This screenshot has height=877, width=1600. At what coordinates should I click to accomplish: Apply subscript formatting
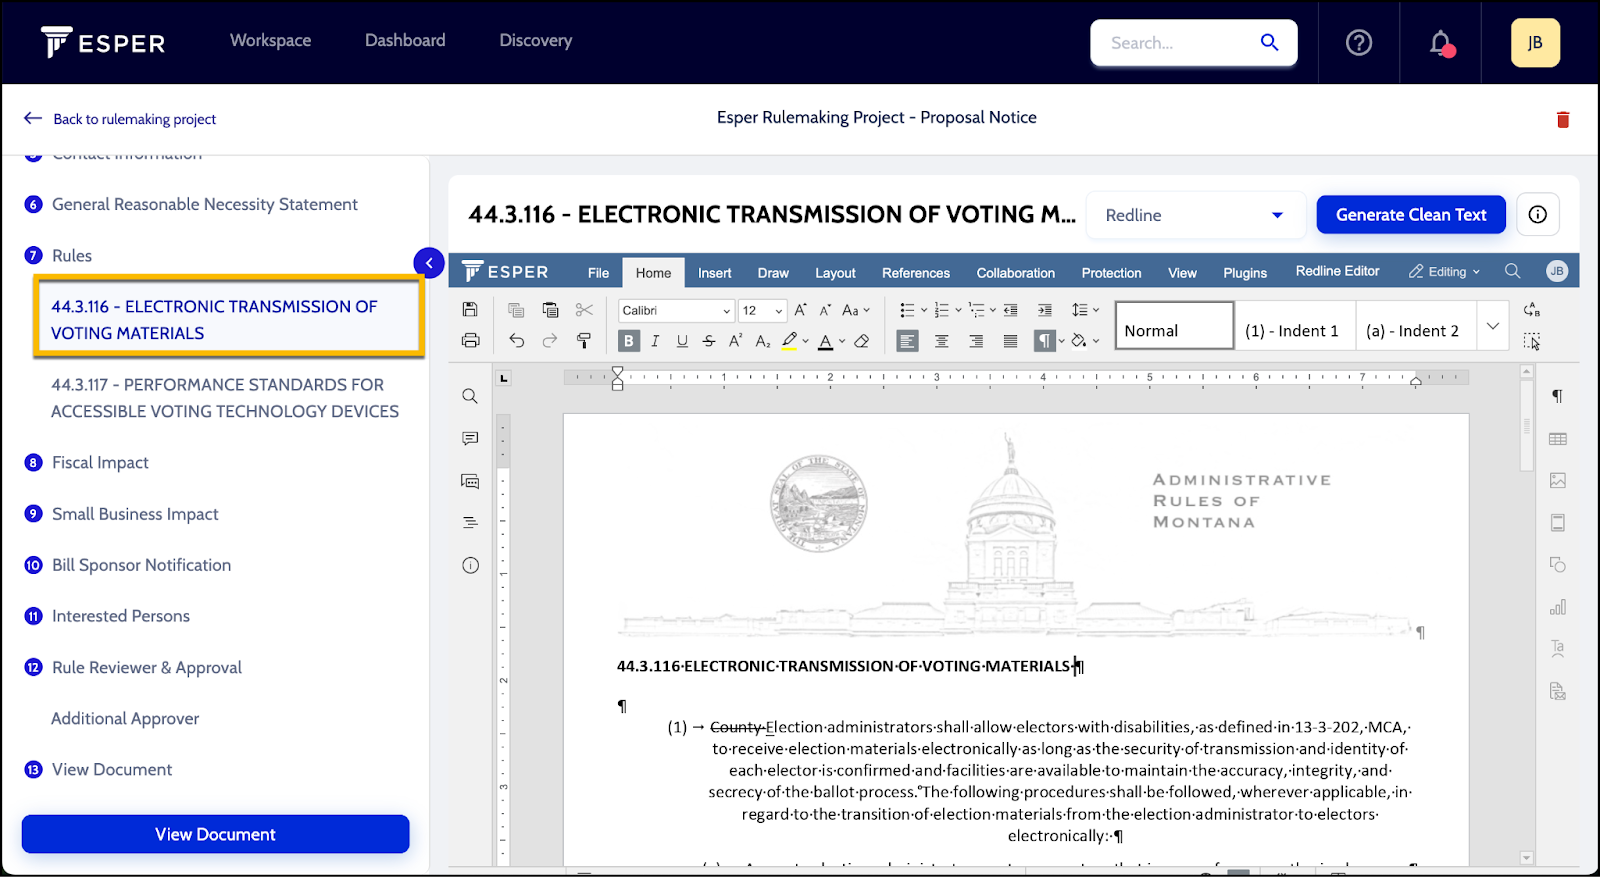click(762, 341)
